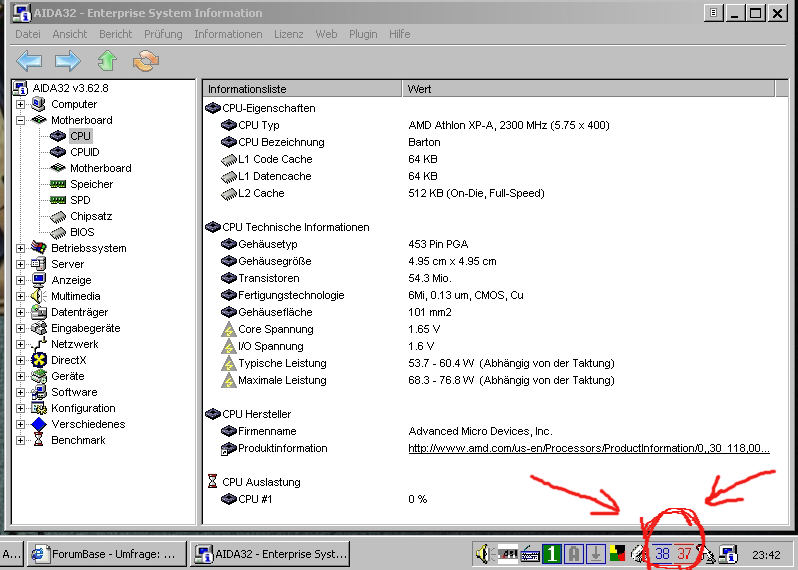Click the Benchmark hourglass icon

pyautogui.click(x=39, y=440)
